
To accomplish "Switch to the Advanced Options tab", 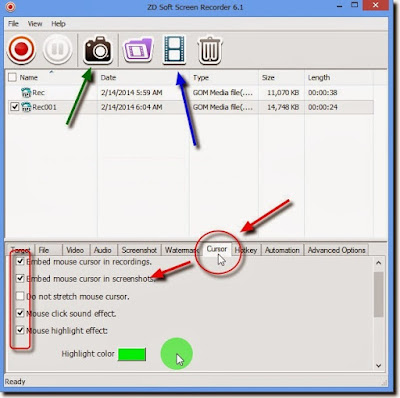I will [336, 250].
